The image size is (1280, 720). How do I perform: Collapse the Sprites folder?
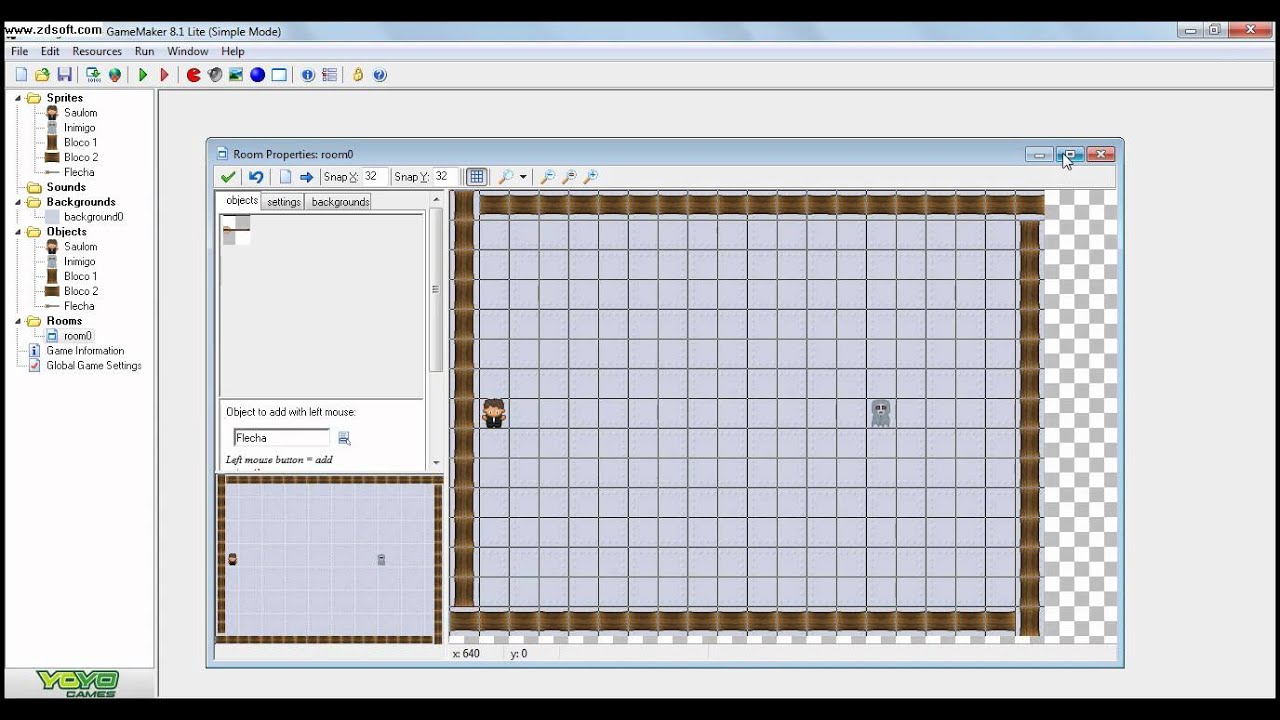coord(18,98)
